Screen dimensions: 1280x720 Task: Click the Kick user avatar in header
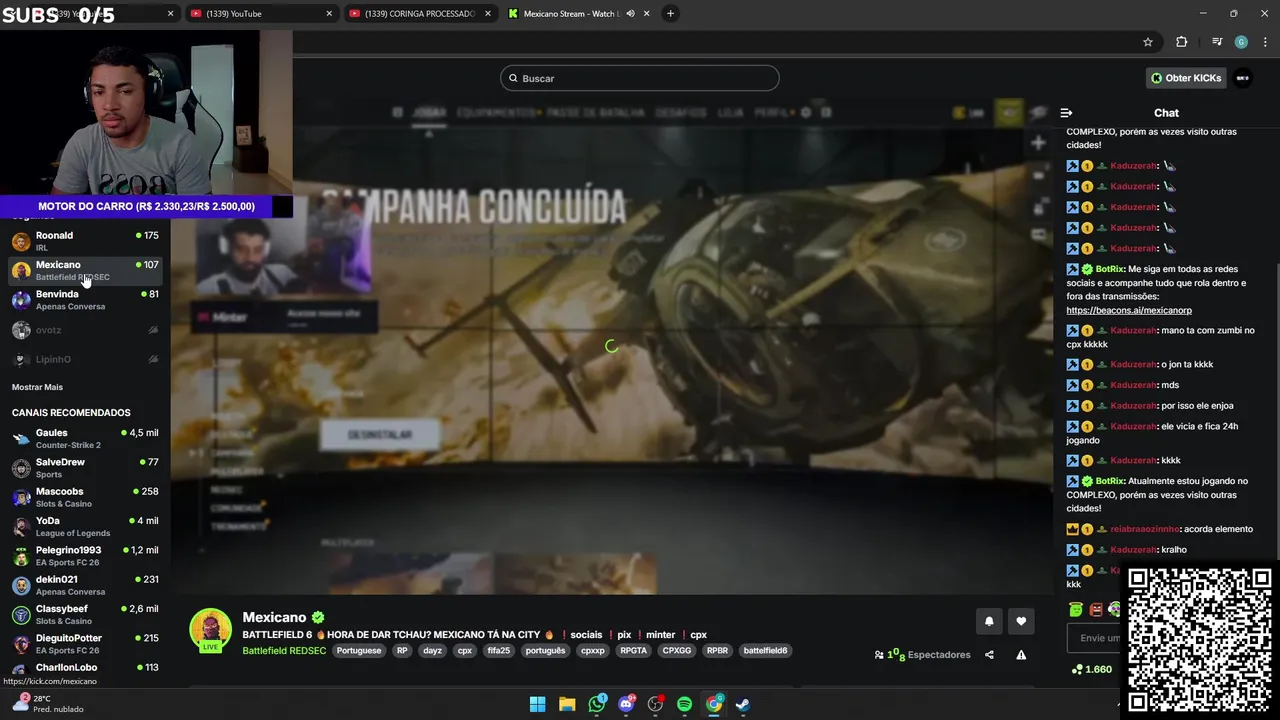(1243, 78)
